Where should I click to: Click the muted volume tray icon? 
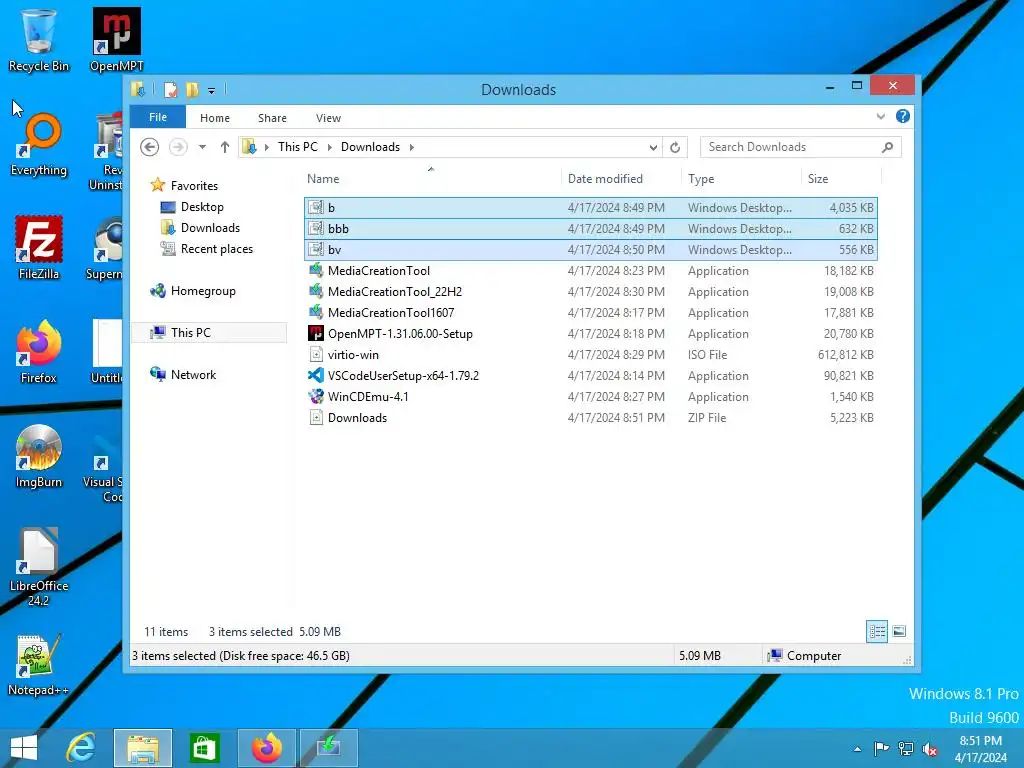point(929,749)
